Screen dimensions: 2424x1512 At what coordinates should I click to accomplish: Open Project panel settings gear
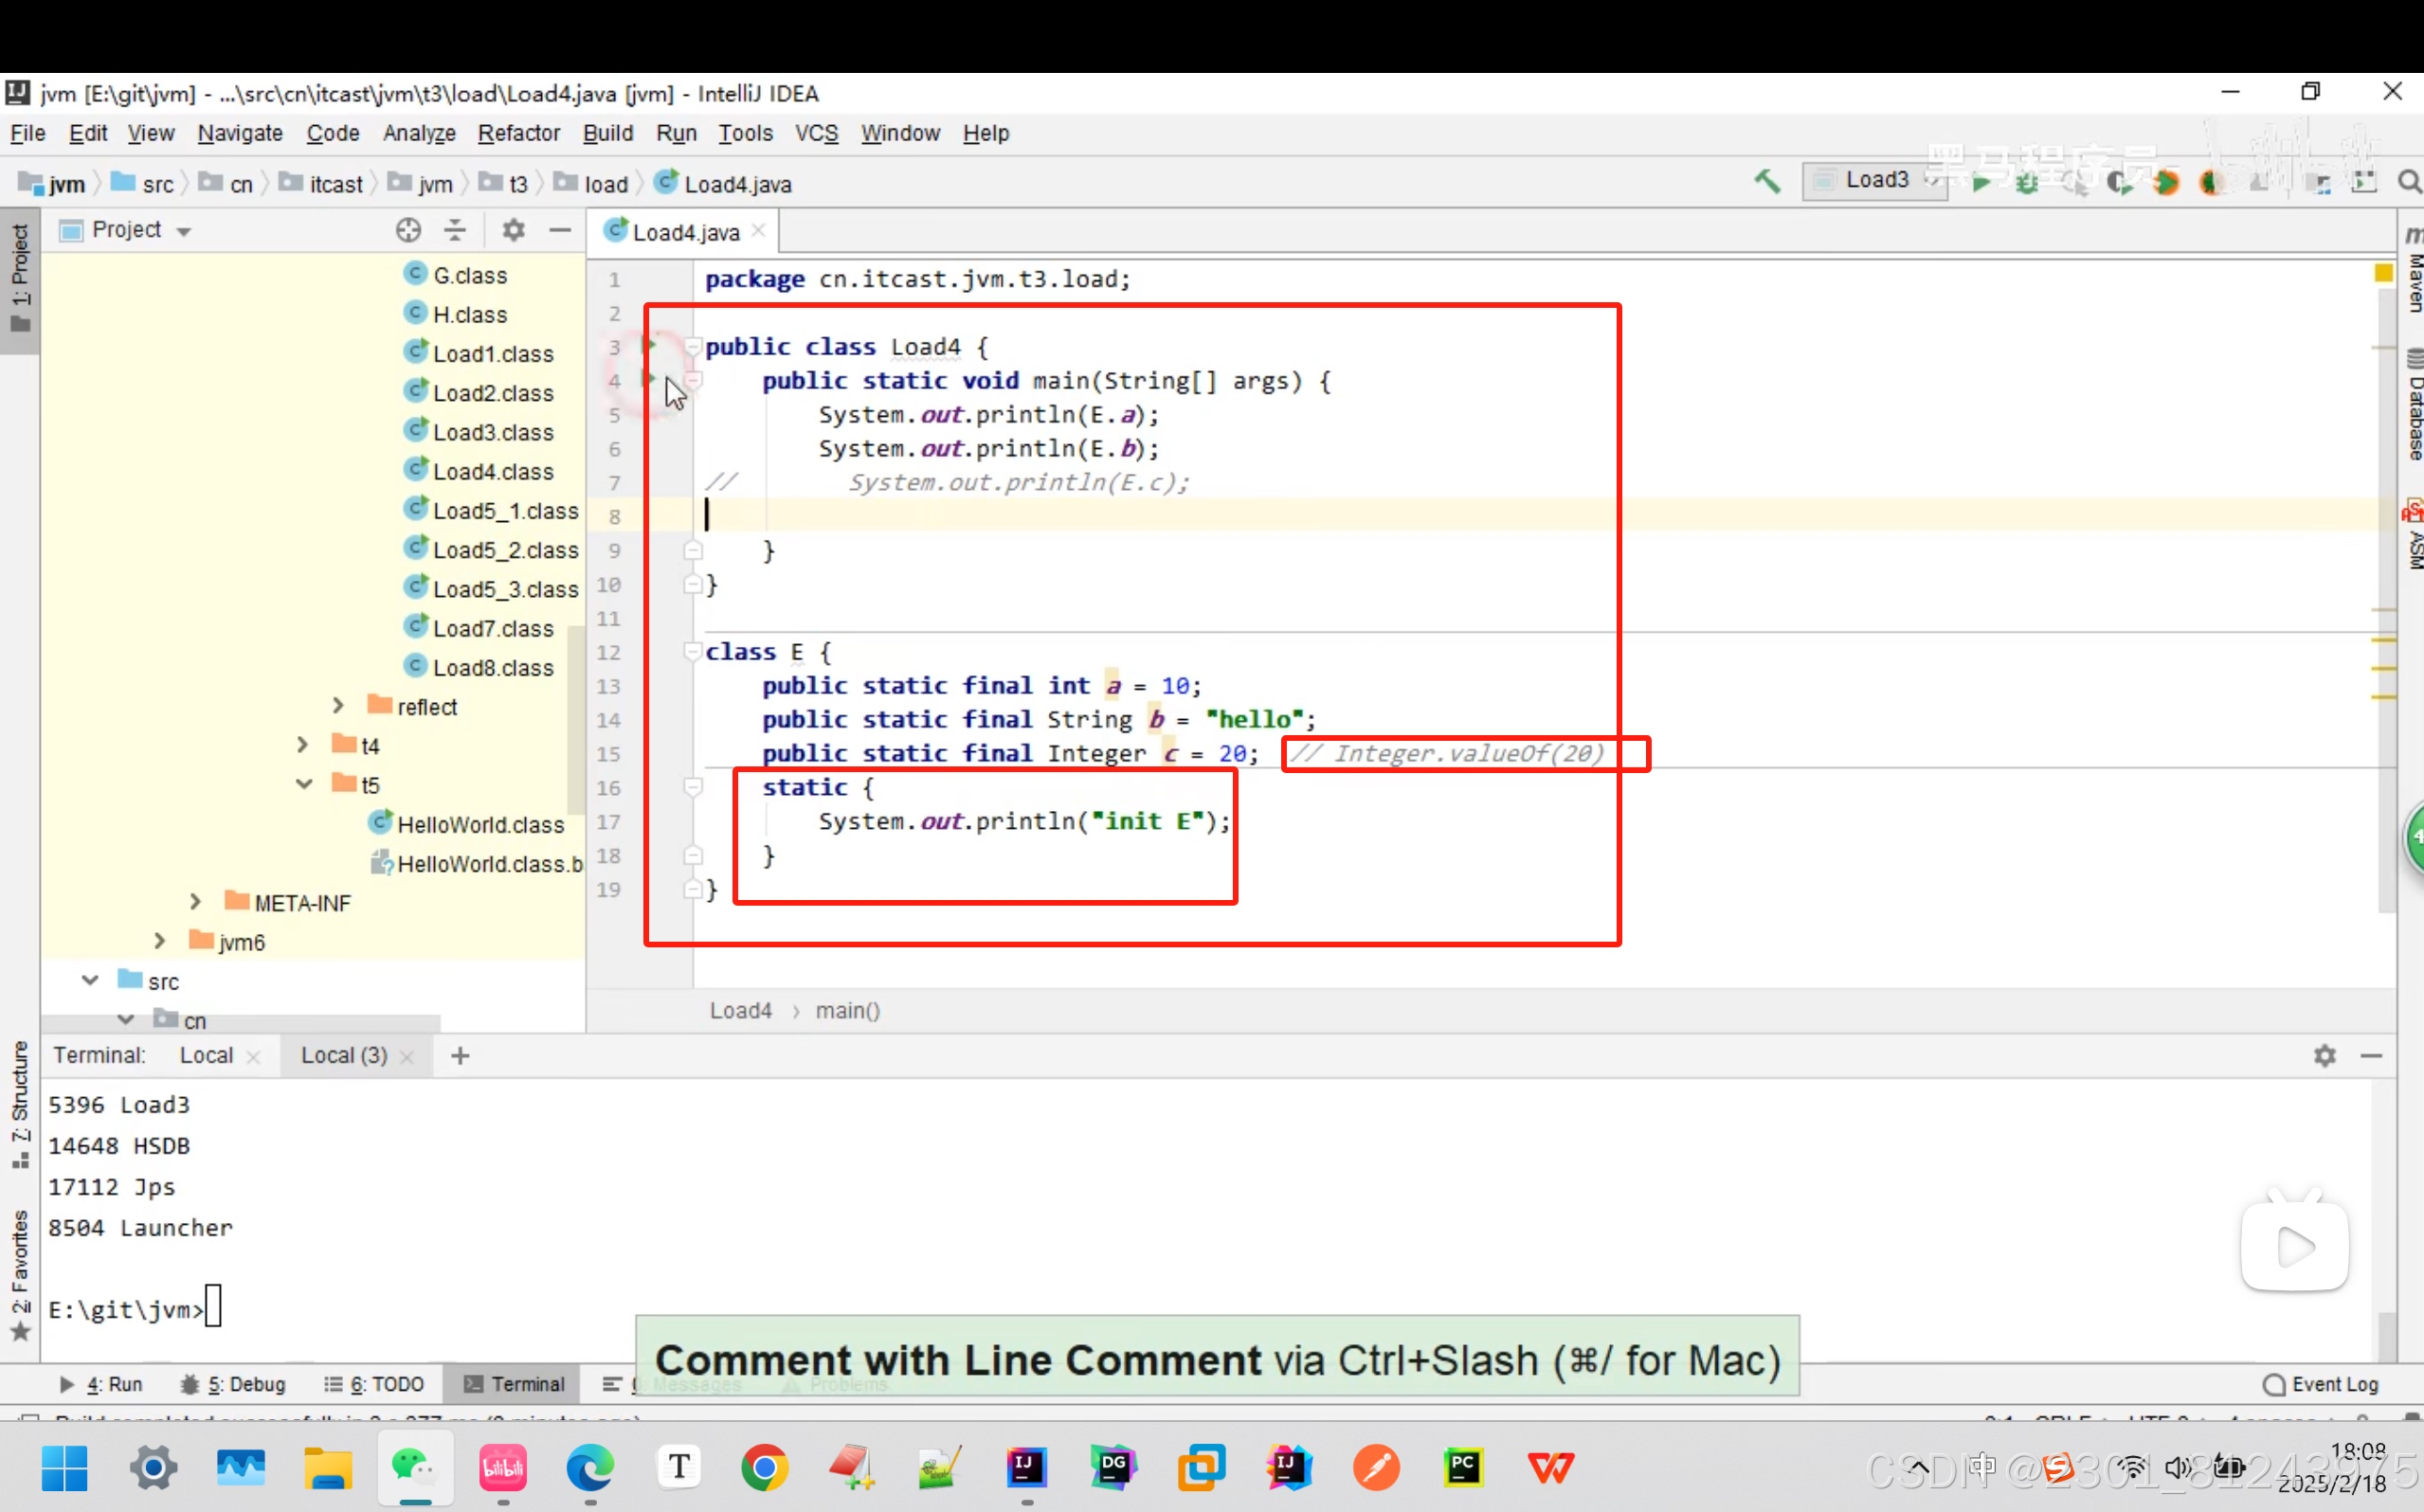[513, 230]
